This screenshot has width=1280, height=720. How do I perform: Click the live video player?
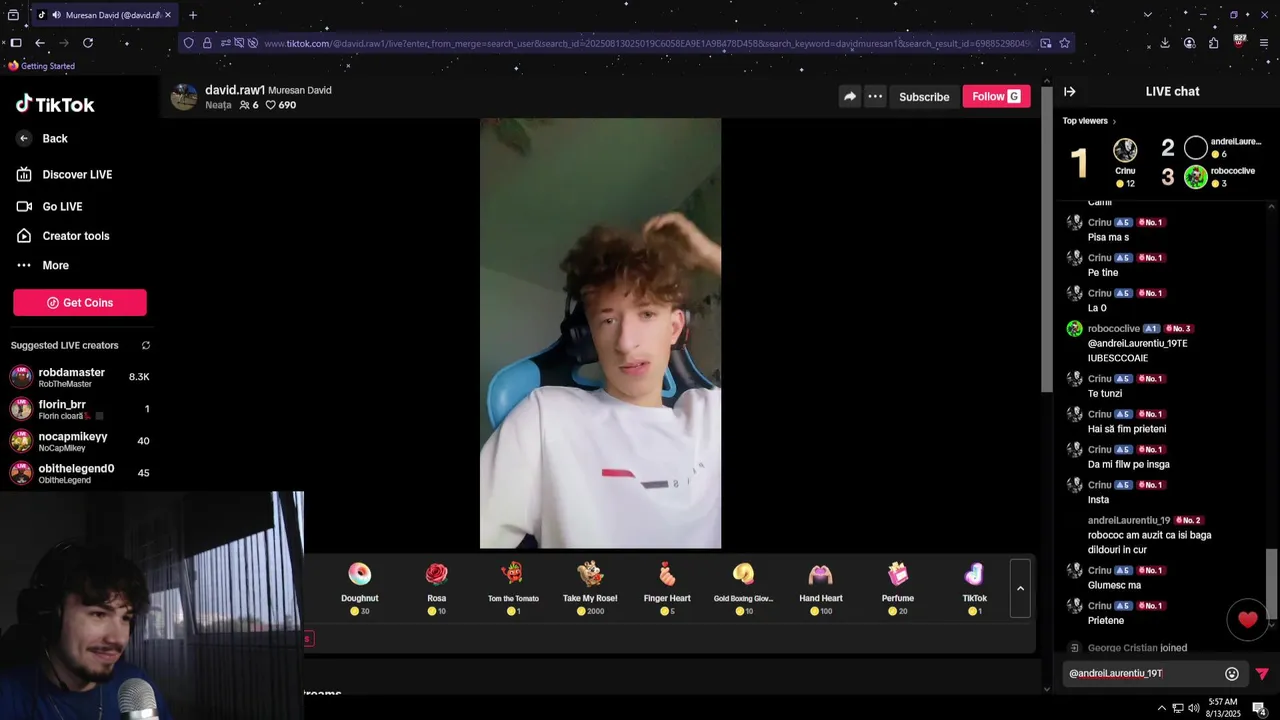(x=600, y=333)
